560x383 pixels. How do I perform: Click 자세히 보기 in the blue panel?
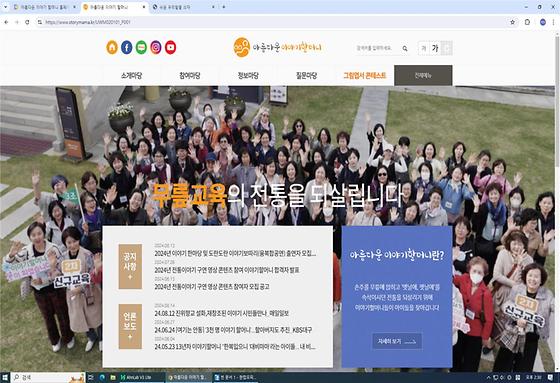(397, 342)
